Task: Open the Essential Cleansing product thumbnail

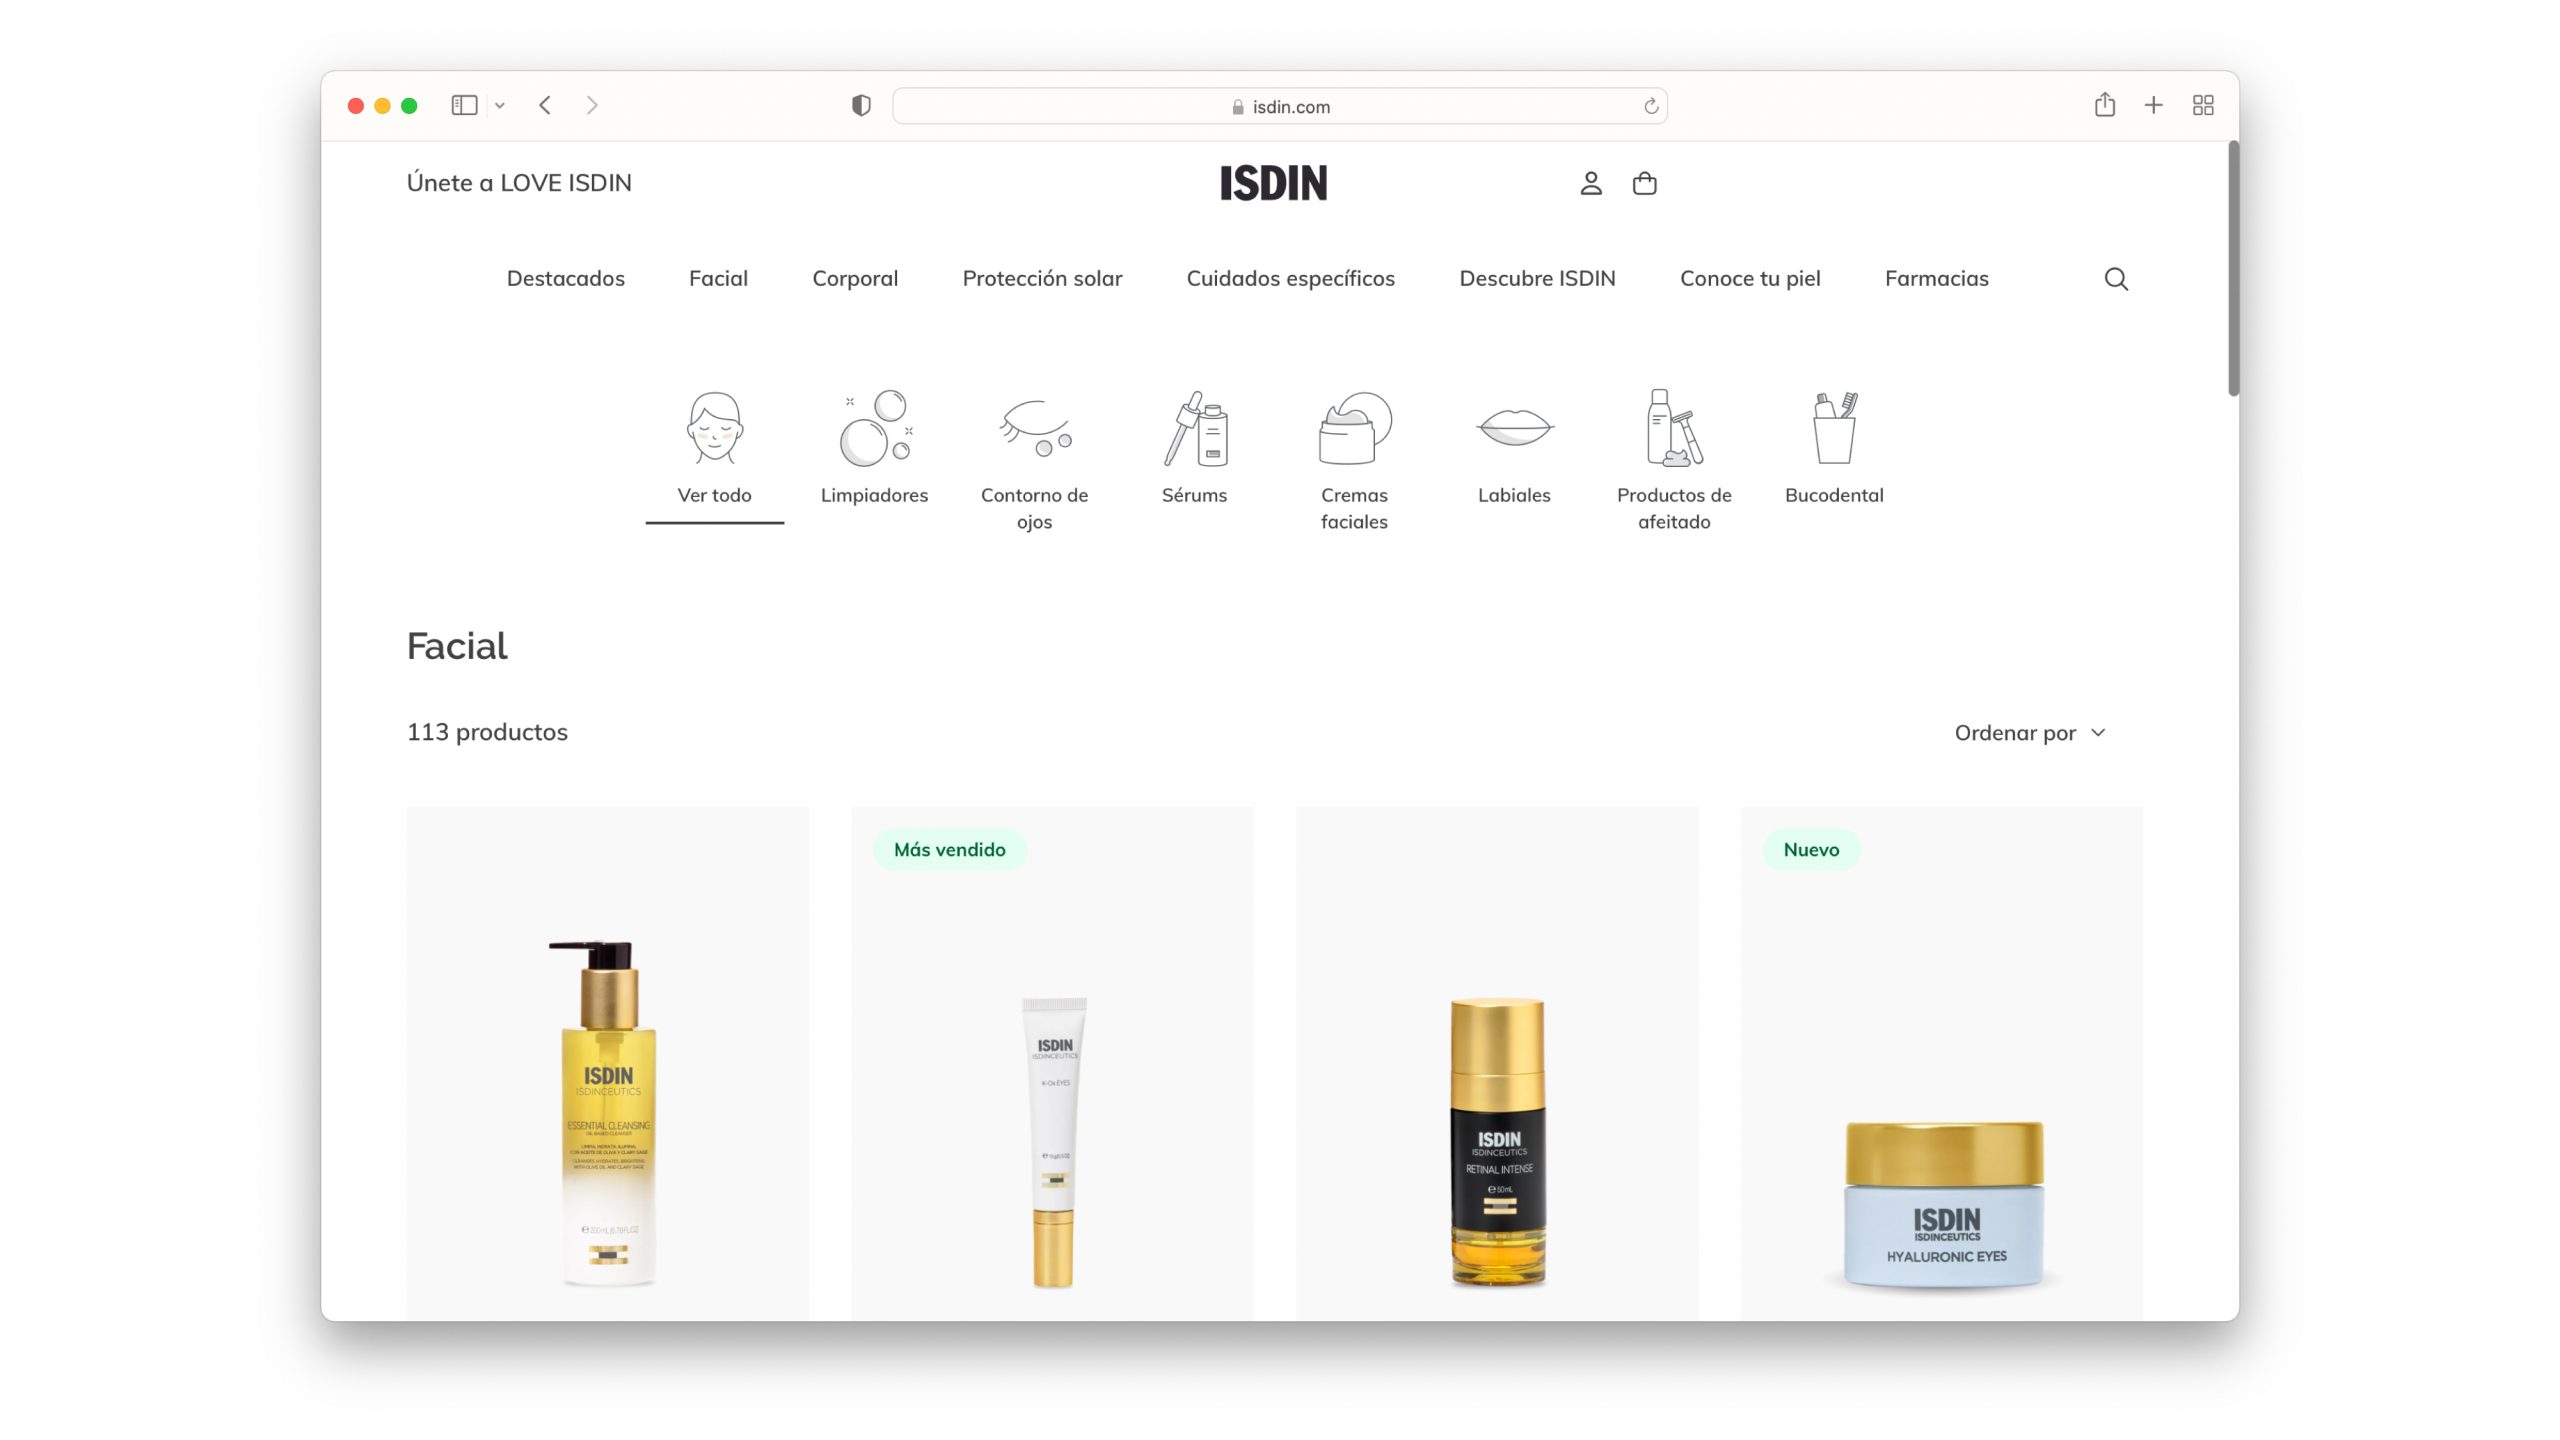Action: [607, 1063]
